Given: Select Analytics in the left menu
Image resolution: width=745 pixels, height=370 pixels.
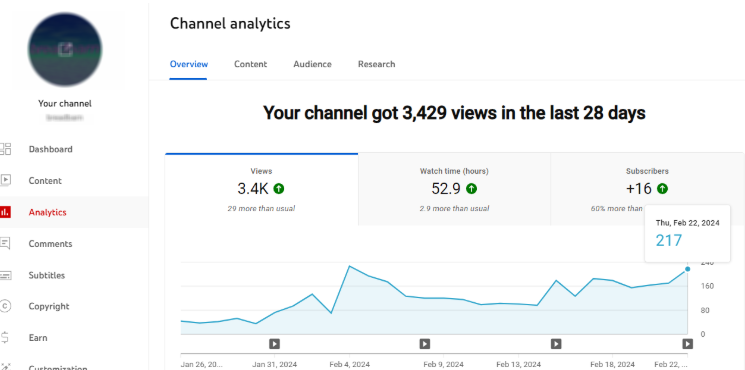Looking at the screenshot, I should click(48, 212).
